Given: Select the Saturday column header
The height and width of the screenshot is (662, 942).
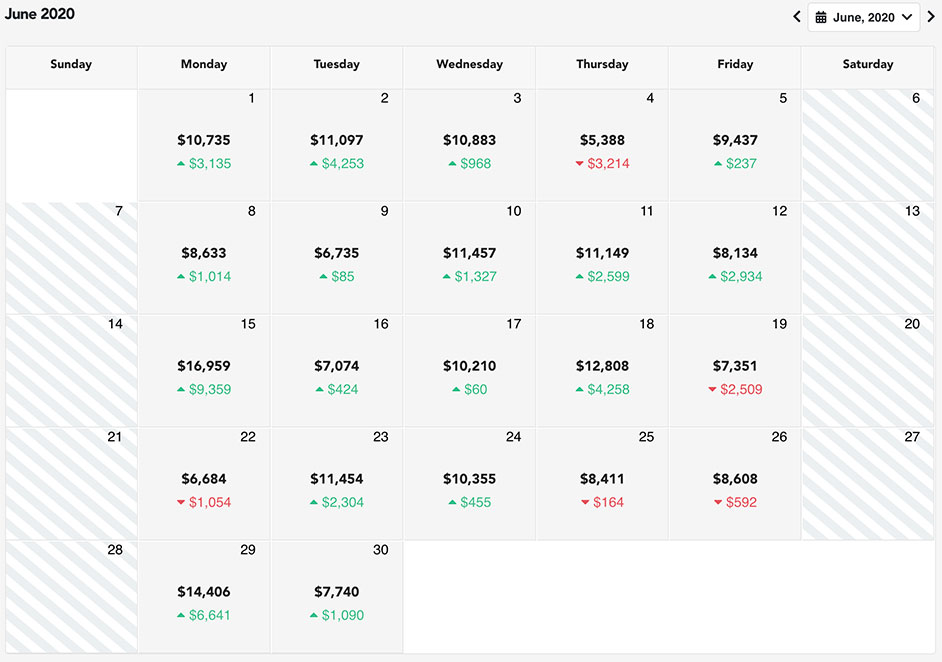Looking at the screenshot, I should click(867, 64).
